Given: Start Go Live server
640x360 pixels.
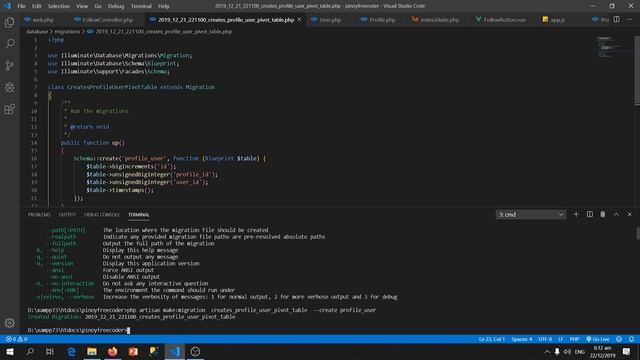Looking at the screenshot, I should click(x=598, y=339).
